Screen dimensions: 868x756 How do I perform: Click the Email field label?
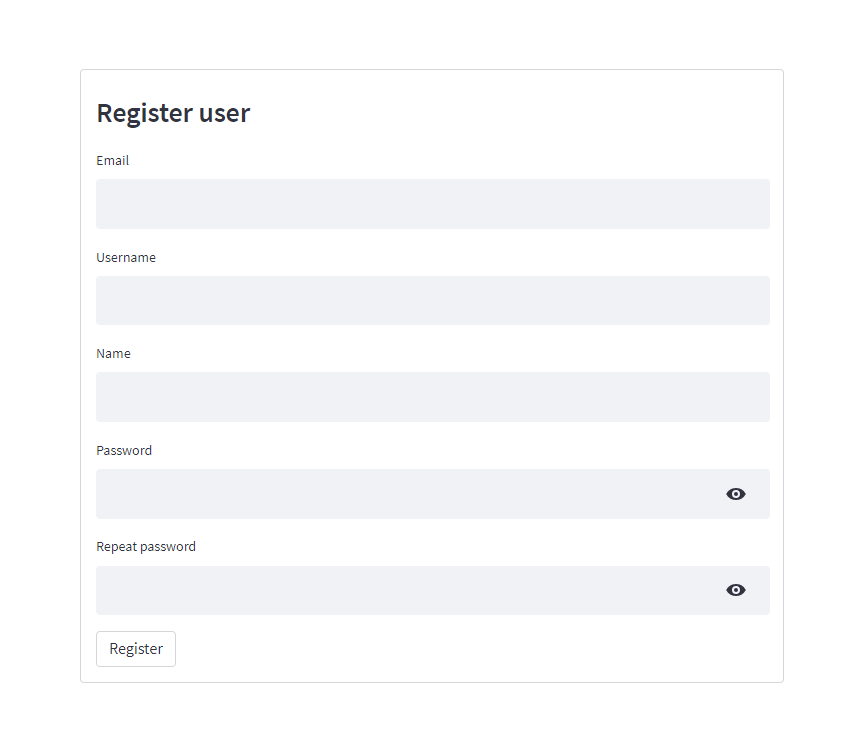[x=112, y=160]
